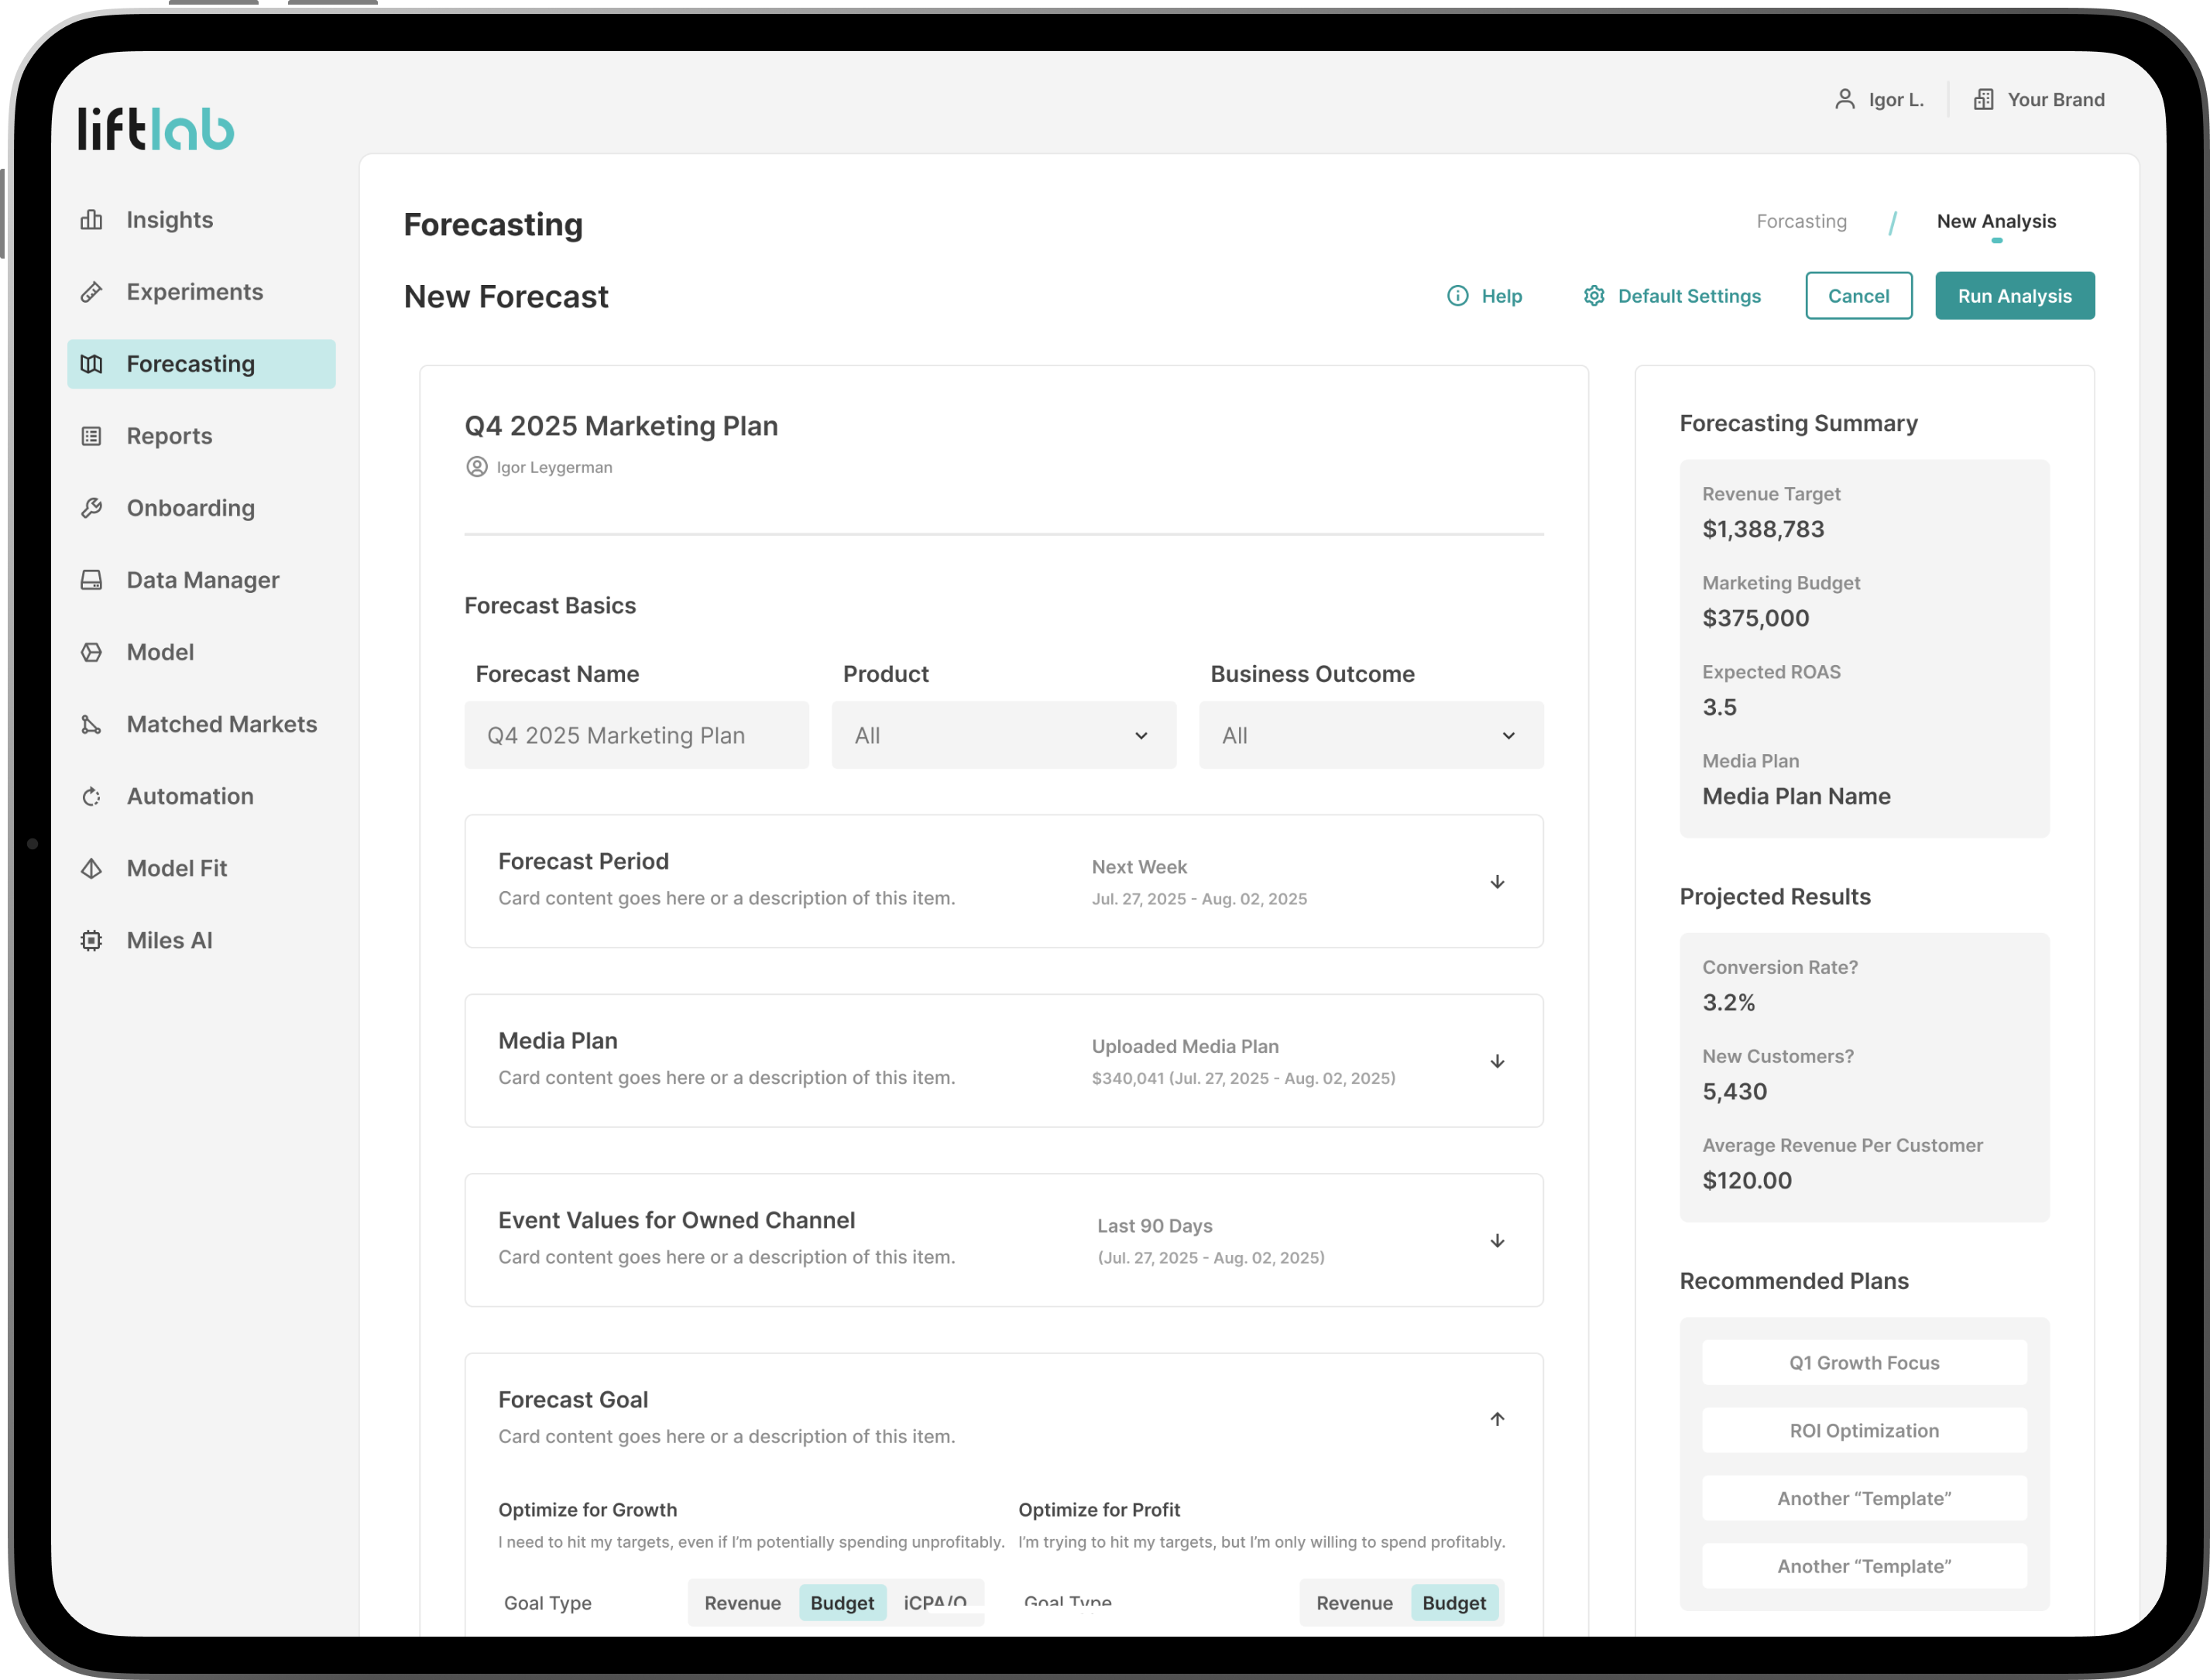Select Budget goal type under Optimize for Growth
Viewport: 2210px width, 1680px height.
click(842, 1603)
